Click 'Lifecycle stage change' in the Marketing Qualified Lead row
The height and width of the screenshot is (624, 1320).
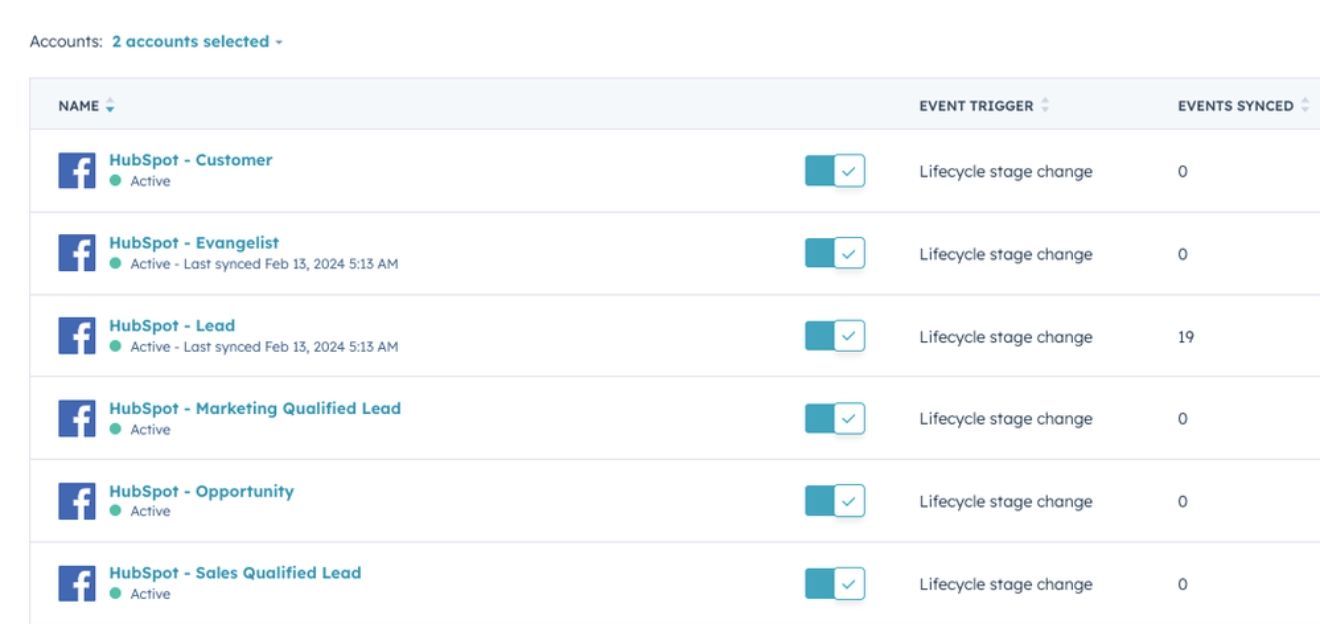tap(1006, 419)
